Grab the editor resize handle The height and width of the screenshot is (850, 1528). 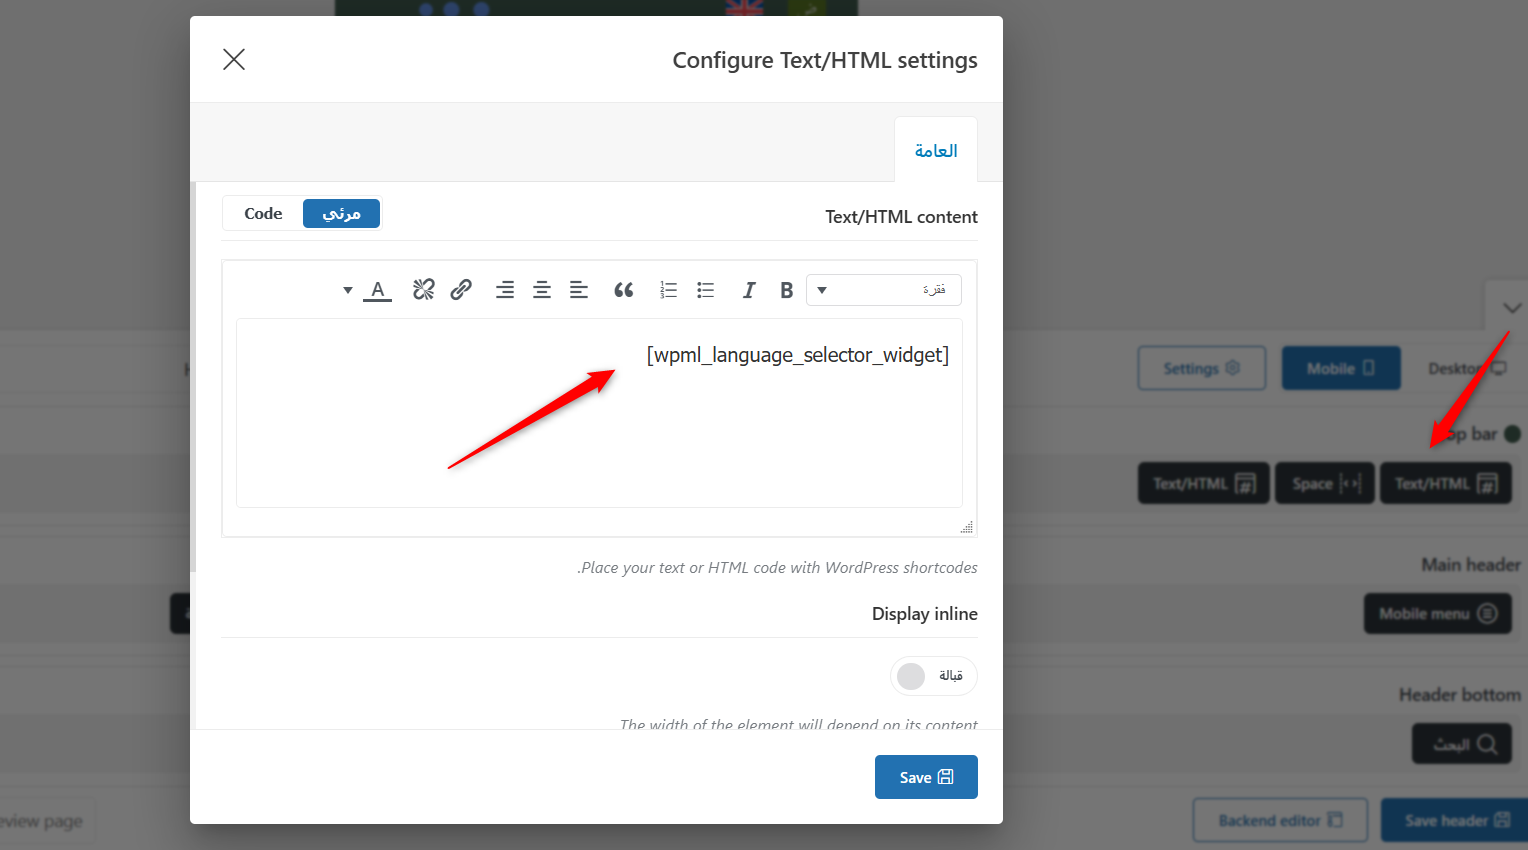tap(967, 527)
